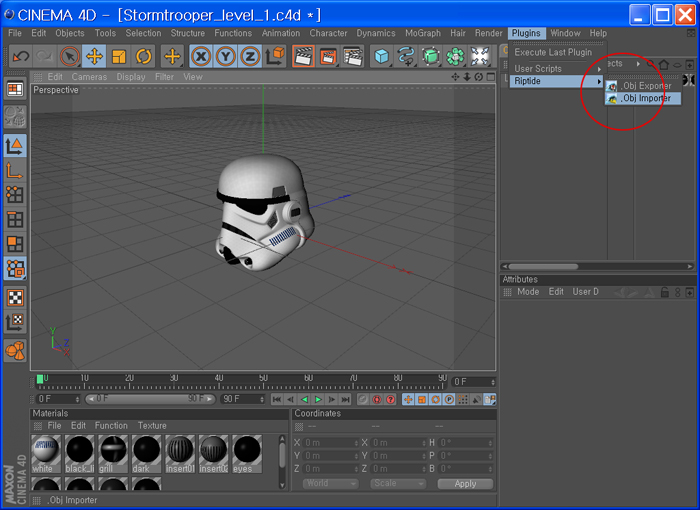Image resolution: width=700 pixels, height=510 pixels.
Task: Click the orange primitives icon in left sidebar
Action: click(x=15, y=351)
